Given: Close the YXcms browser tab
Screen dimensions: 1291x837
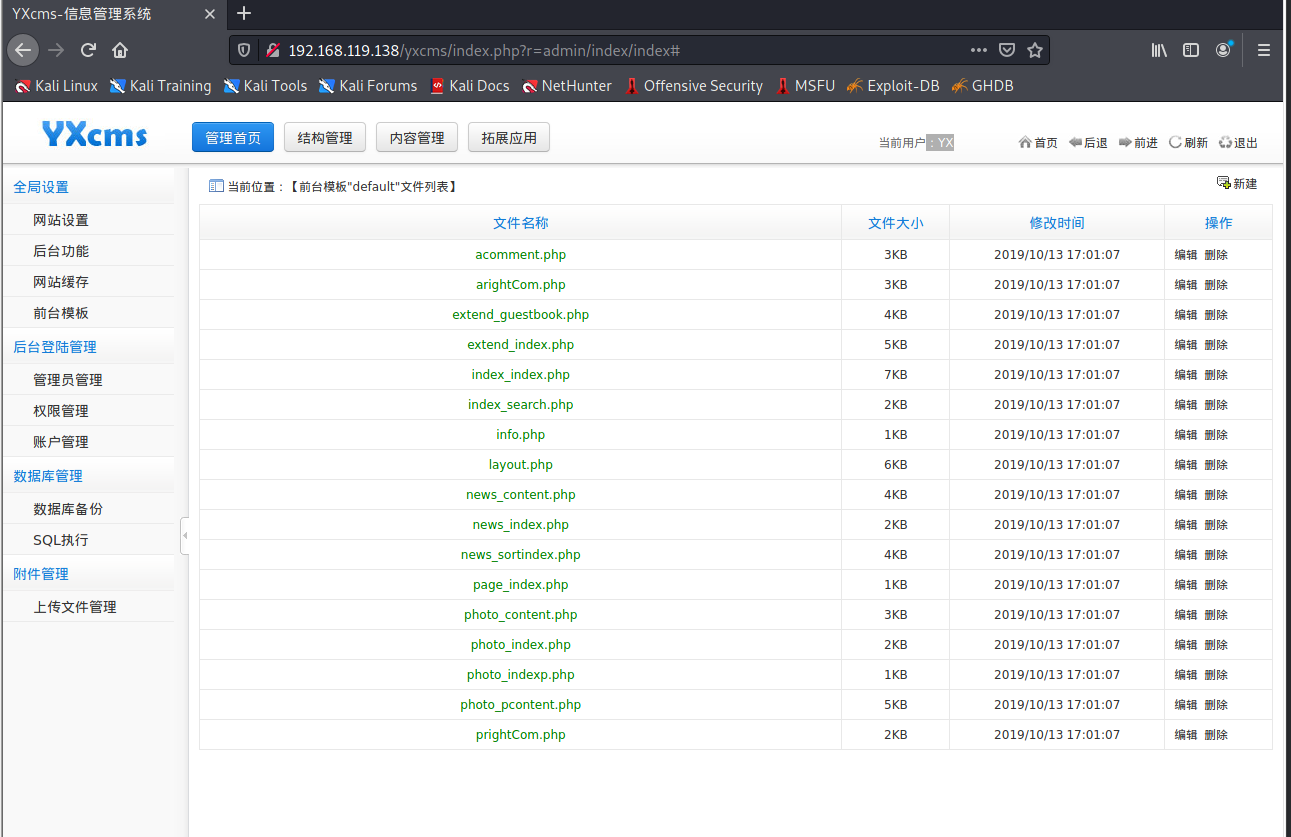Looking at the screenshot, I should 209,14.
